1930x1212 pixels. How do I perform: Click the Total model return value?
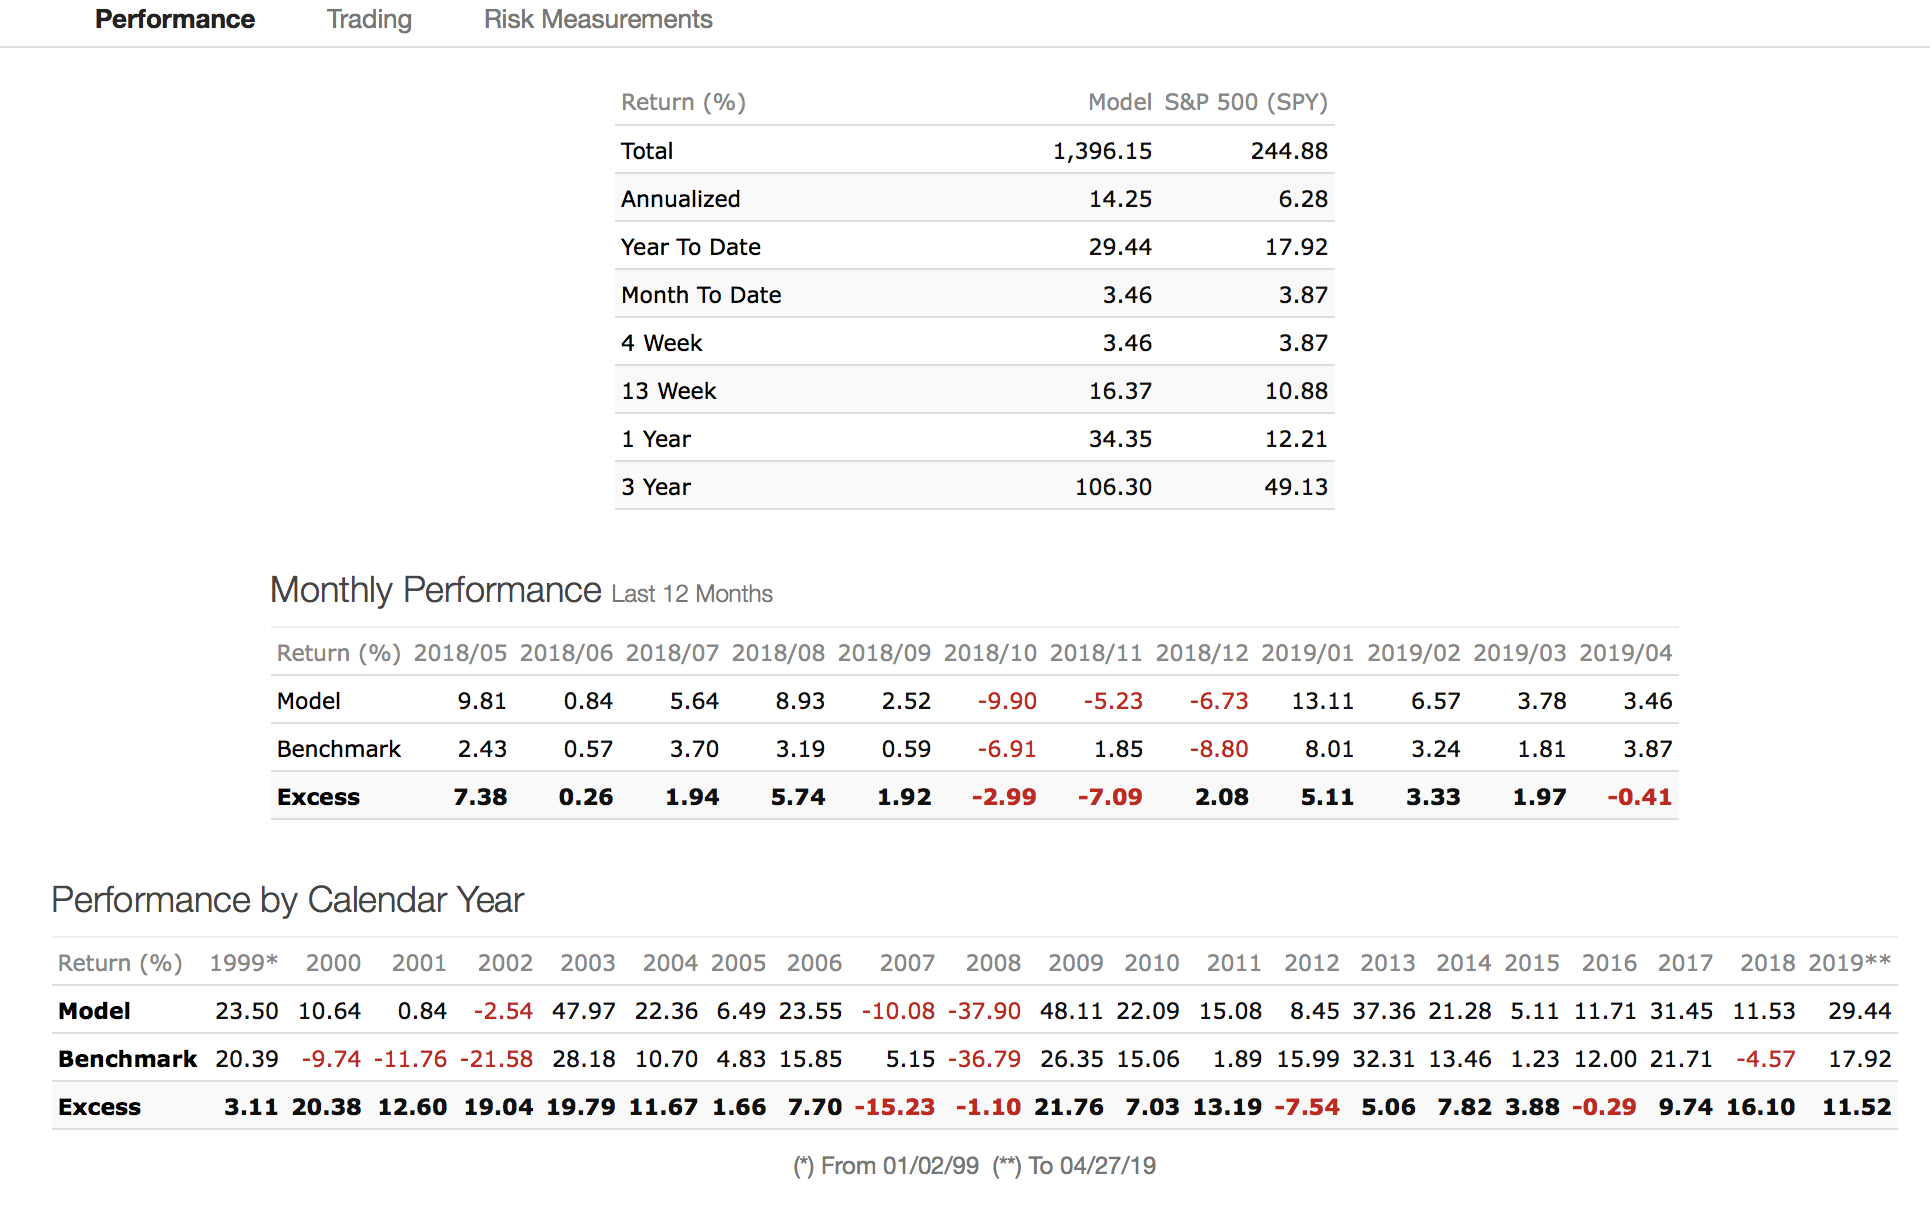pyautogui.click(x=1101, y=151)
